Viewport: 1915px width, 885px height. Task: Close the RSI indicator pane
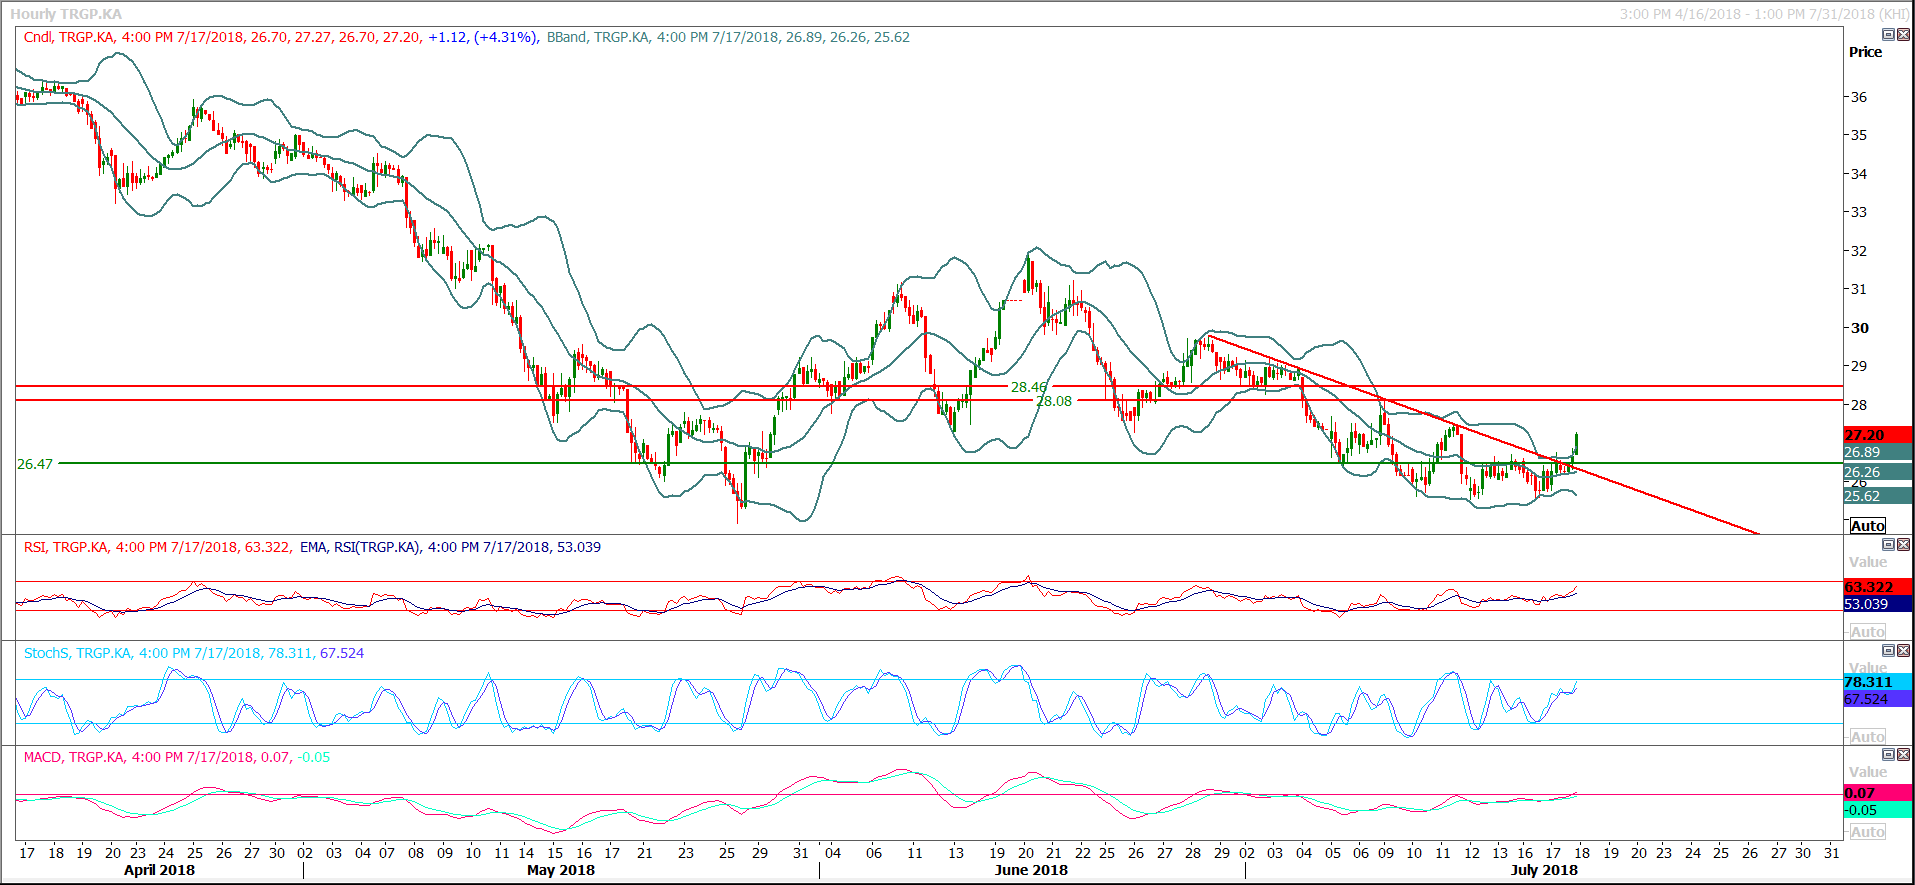point(1903,545)
